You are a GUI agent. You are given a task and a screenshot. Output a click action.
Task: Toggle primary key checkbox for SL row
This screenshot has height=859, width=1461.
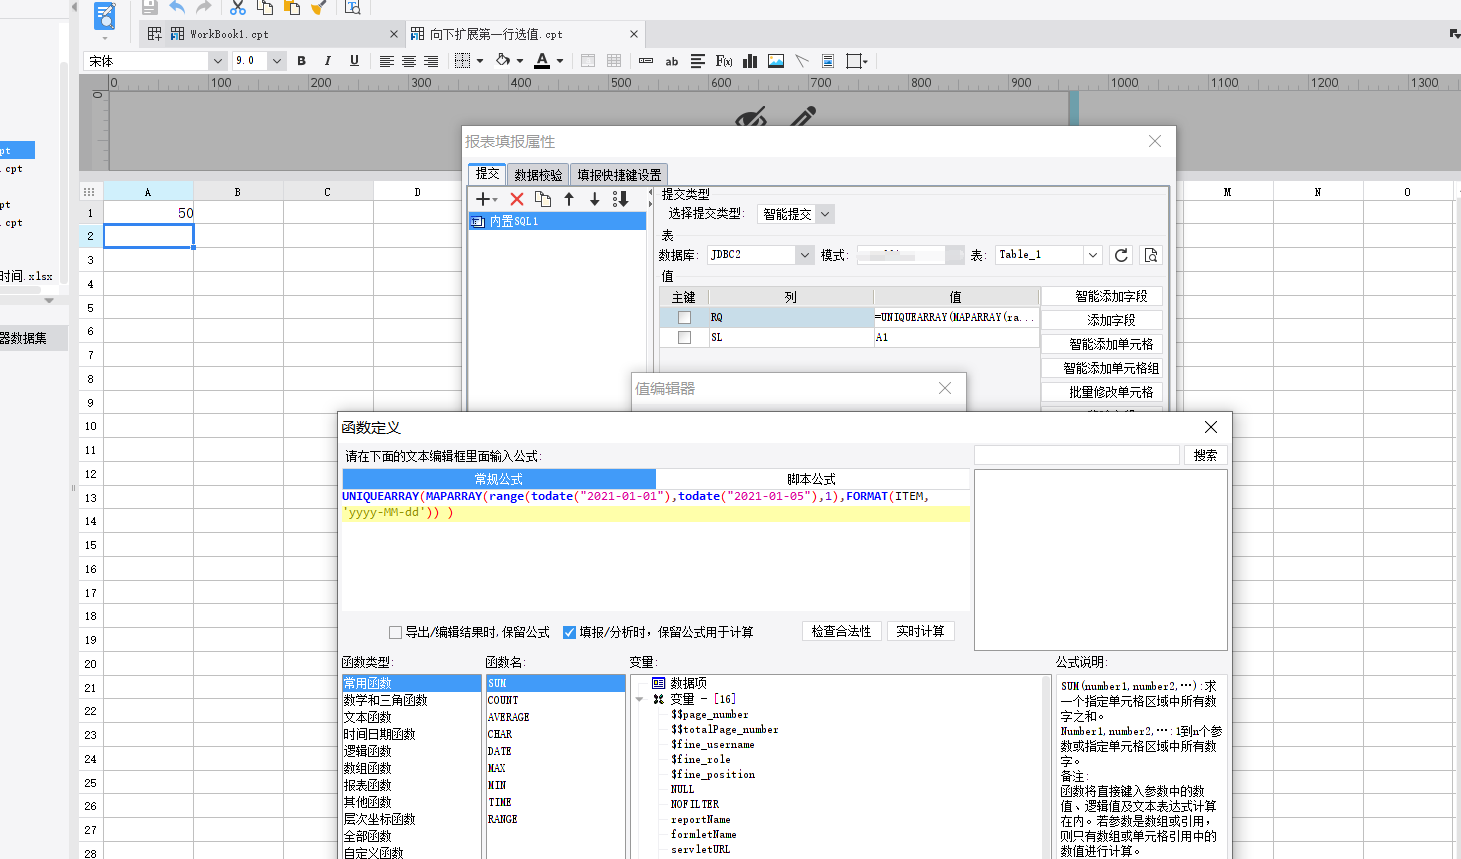click(x=684, y=337)
